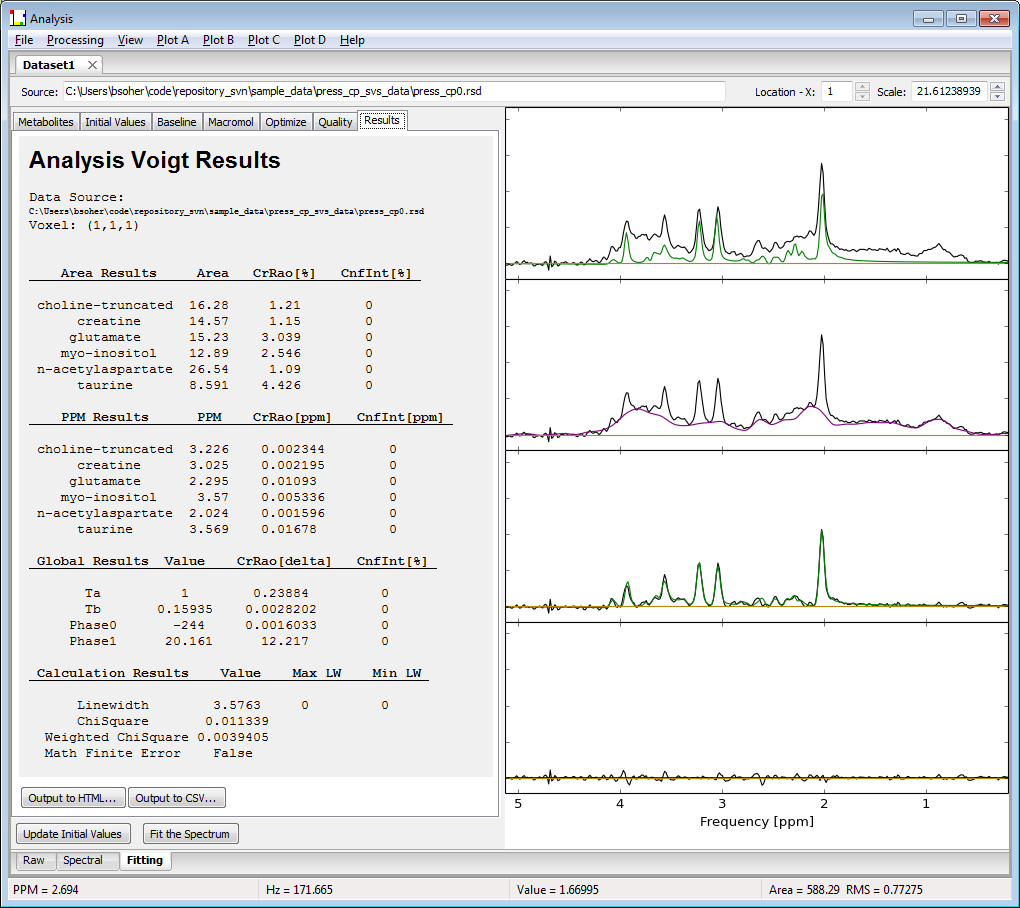Go to the Baseline tab
Viewport: 1020px width, 908px height.
pos(177,122)
